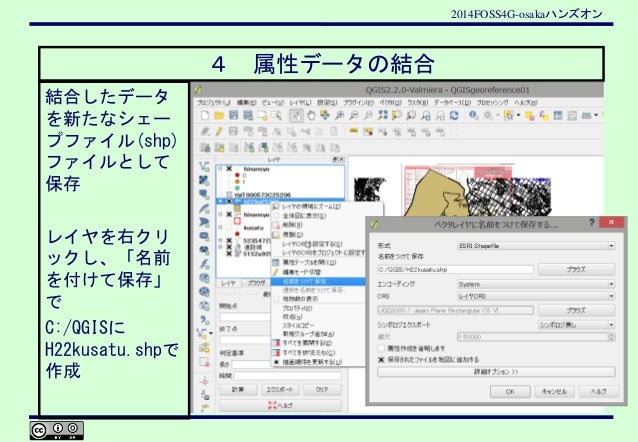Open the Project menu in menu bar
This screenshot has height=442, width=638.
click(x=214, y=103)
